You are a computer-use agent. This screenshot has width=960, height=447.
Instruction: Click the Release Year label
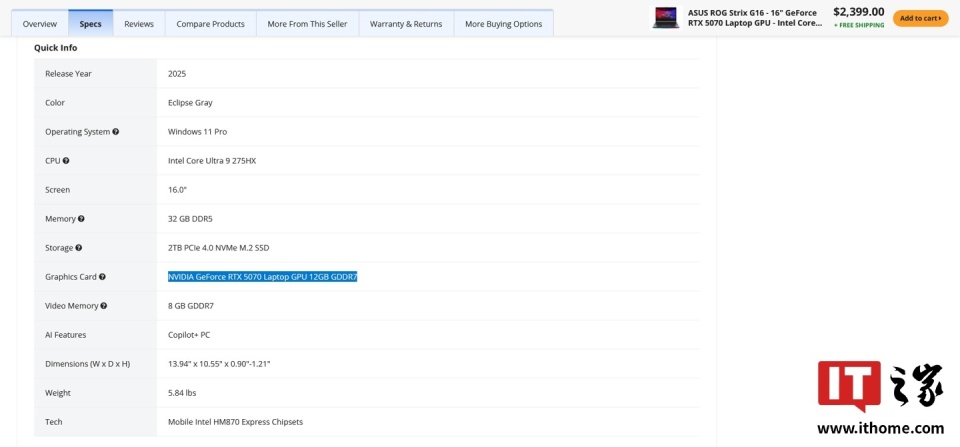[69, 73]
